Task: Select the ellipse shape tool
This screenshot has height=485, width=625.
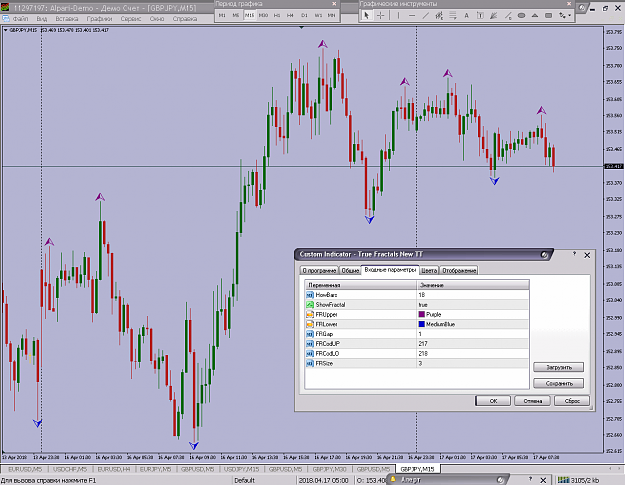Action: [521, 16]
